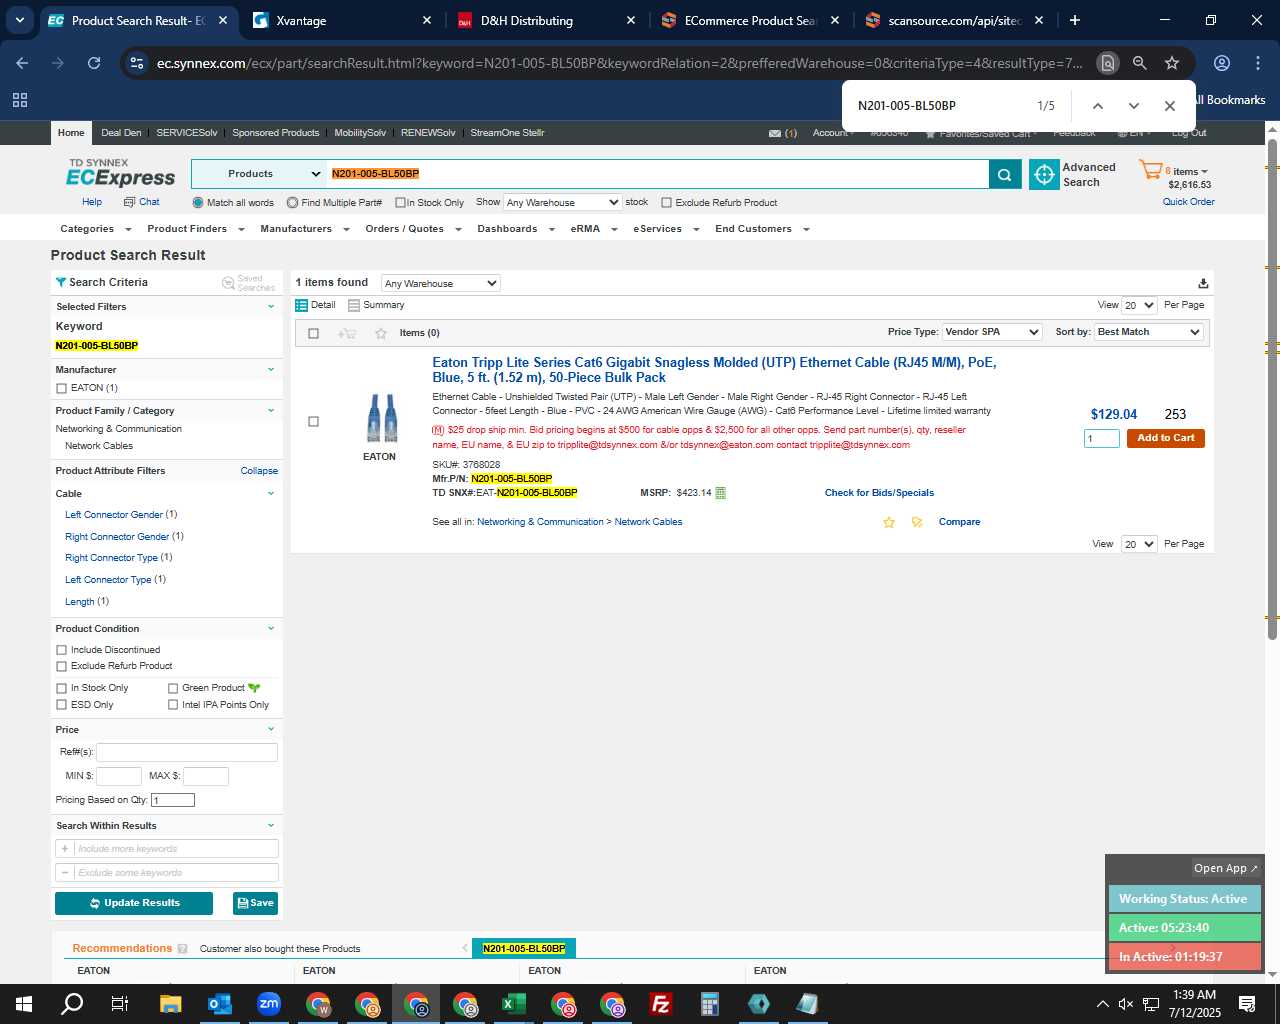Open Sort by Best Match dropdown
The image size is (1280, 1024).
click(1148, 332)
